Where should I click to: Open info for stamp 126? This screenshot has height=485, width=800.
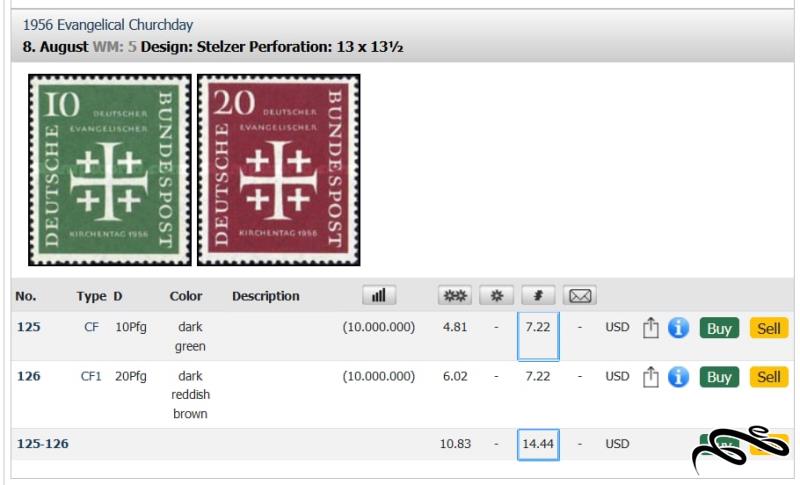[x=678, y=377]
